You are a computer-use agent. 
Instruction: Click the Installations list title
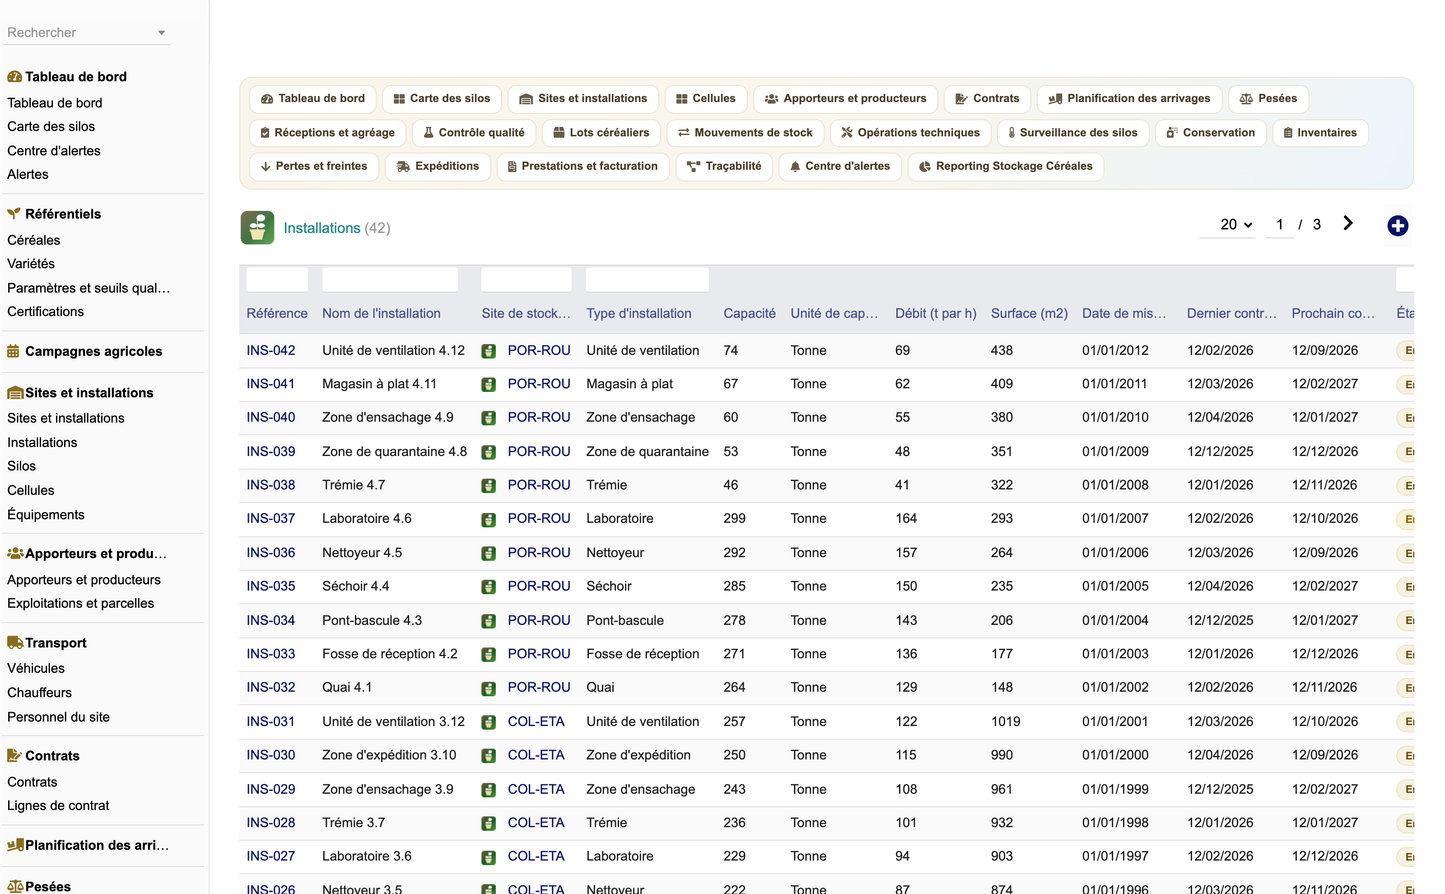click(322, 229)
